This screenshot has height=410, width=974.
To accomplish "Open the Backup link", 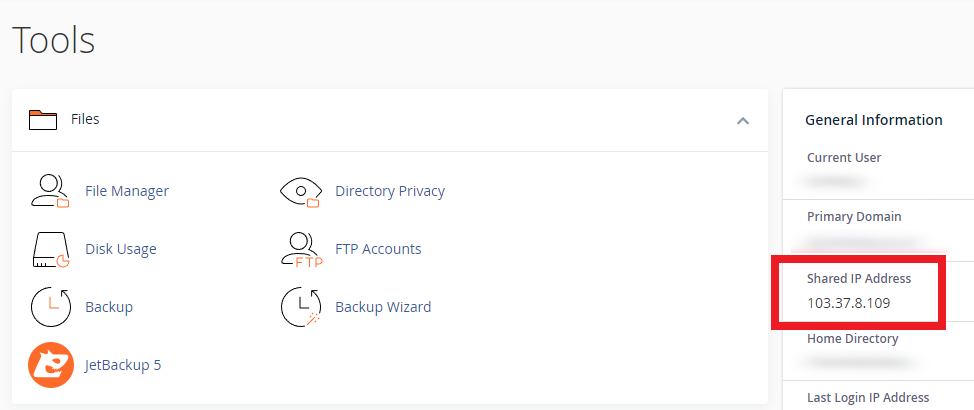I will [109, 307].
